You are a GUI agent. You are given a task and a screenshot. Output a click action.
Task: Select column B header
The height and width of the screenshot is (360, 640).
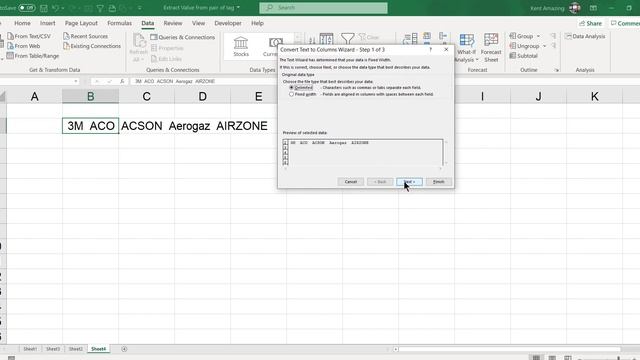tap(91, 96)
